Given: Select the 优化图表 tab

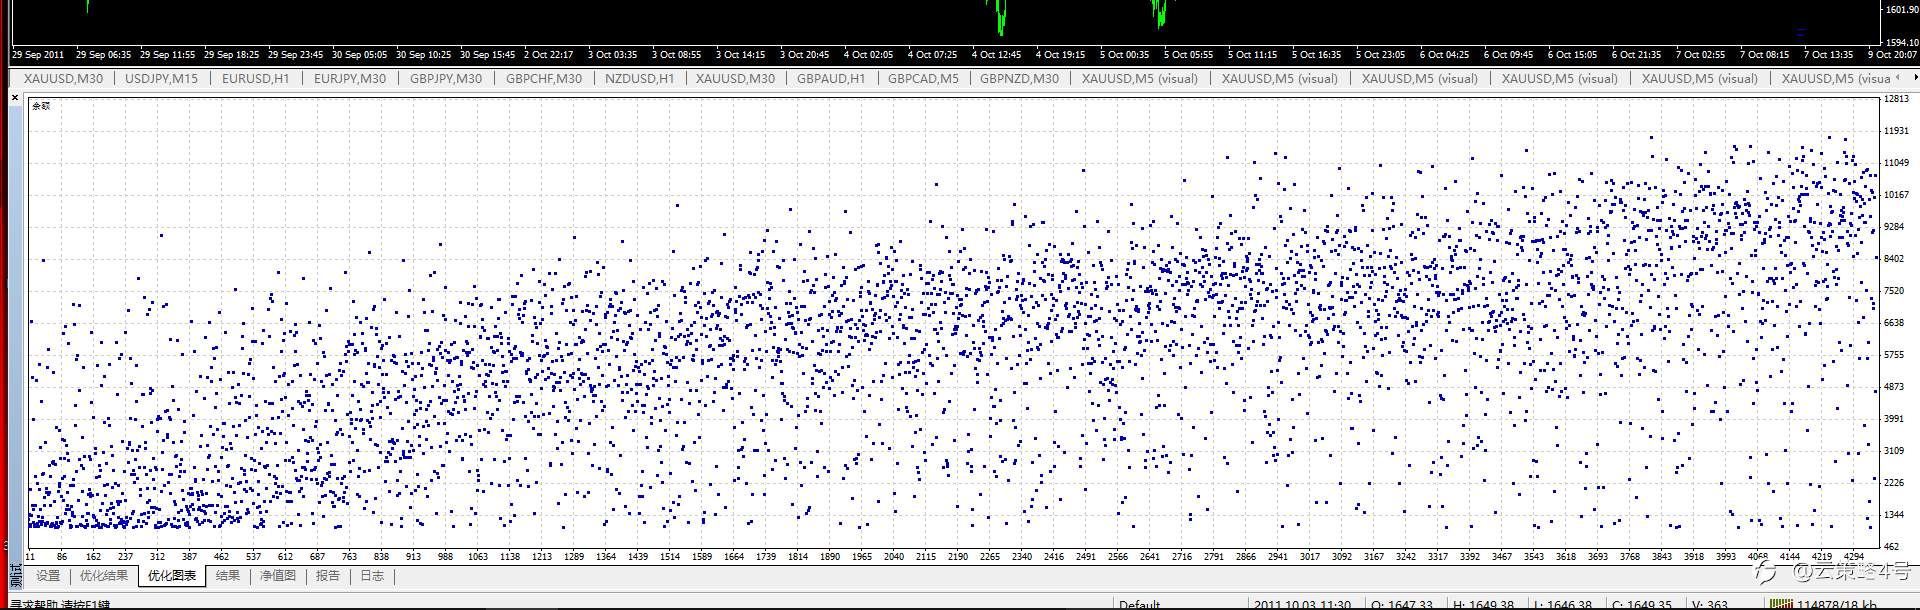Looking at the screenshot, I should [172, 576].
